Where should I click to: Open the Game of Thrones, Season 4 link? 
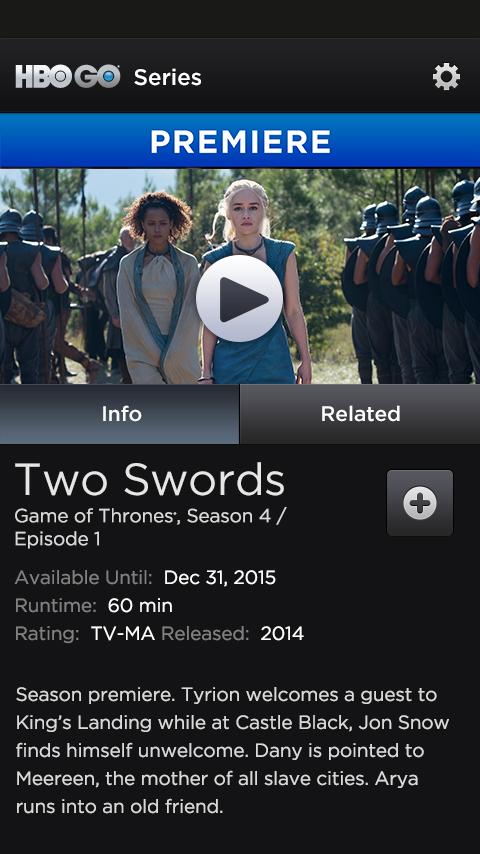point(143,516)
